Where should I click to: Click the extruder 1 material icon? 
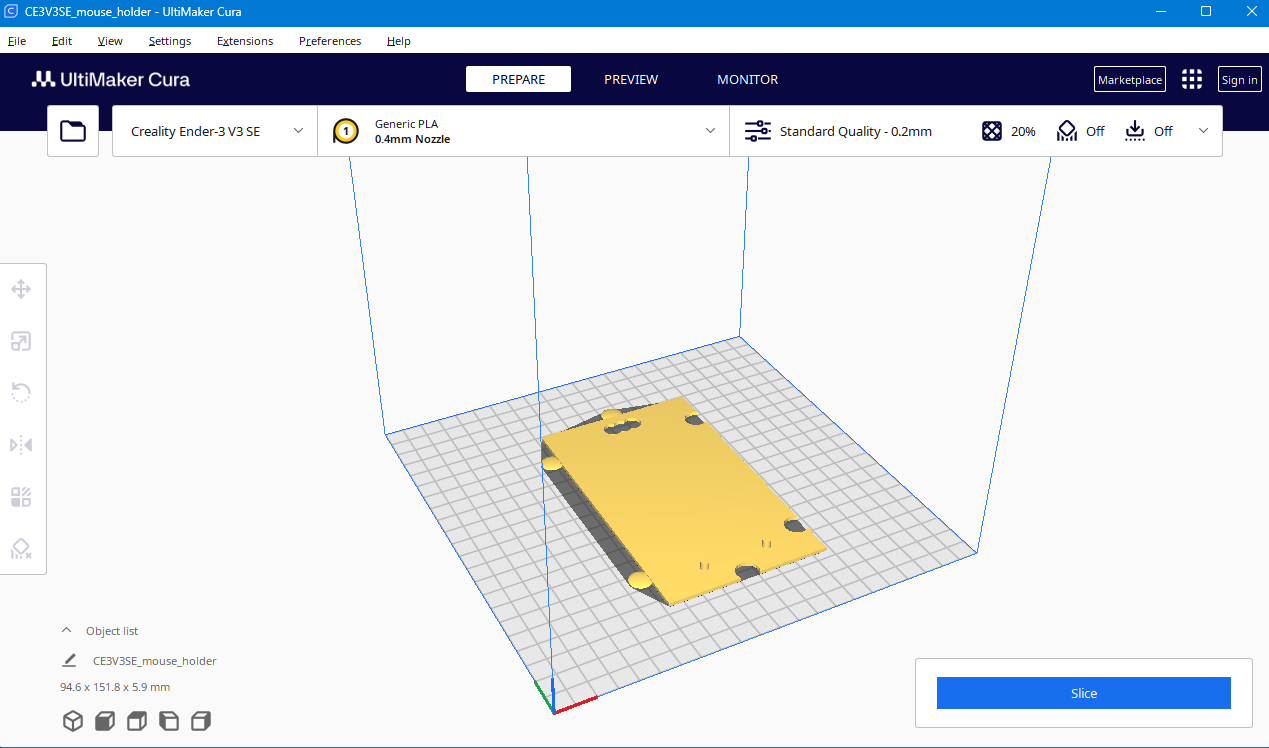[346, 131]
